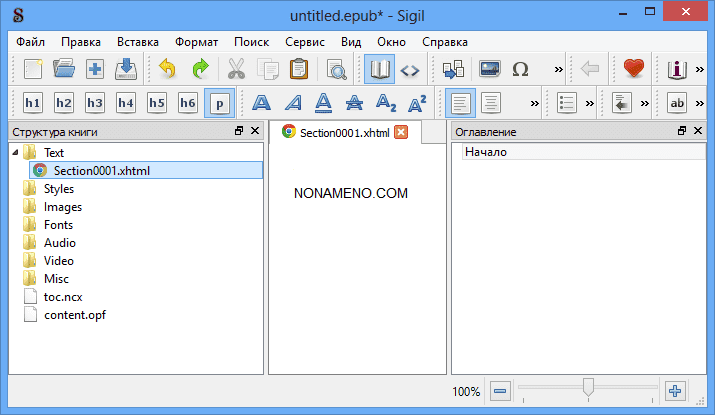The width and height of the screenshot is (715, 415).
Task: Click the Donate heart icon
Action: [x=632, y=69]
